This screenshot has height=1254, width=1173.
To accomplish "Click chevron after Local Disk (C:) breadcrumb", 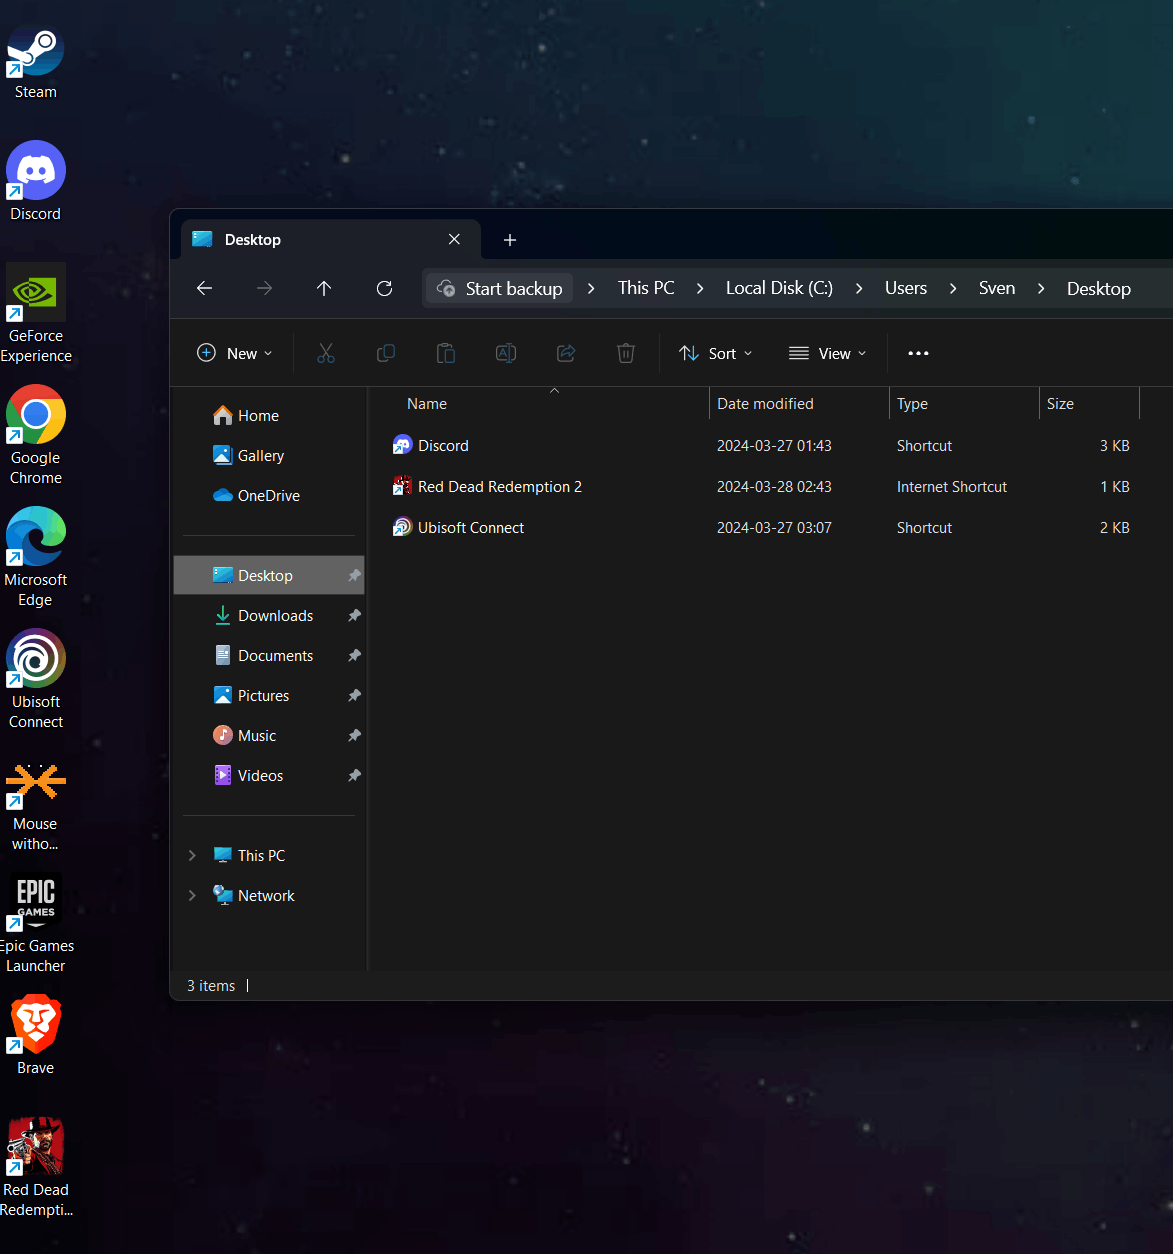I will [x=859, y=288].
